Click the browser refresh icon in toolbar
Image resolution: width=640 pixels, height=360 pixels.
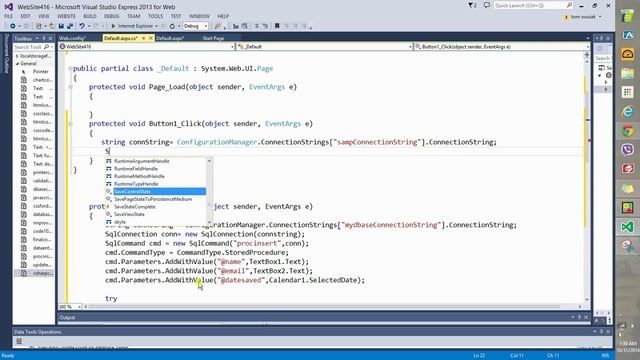(x=172, y=26)
